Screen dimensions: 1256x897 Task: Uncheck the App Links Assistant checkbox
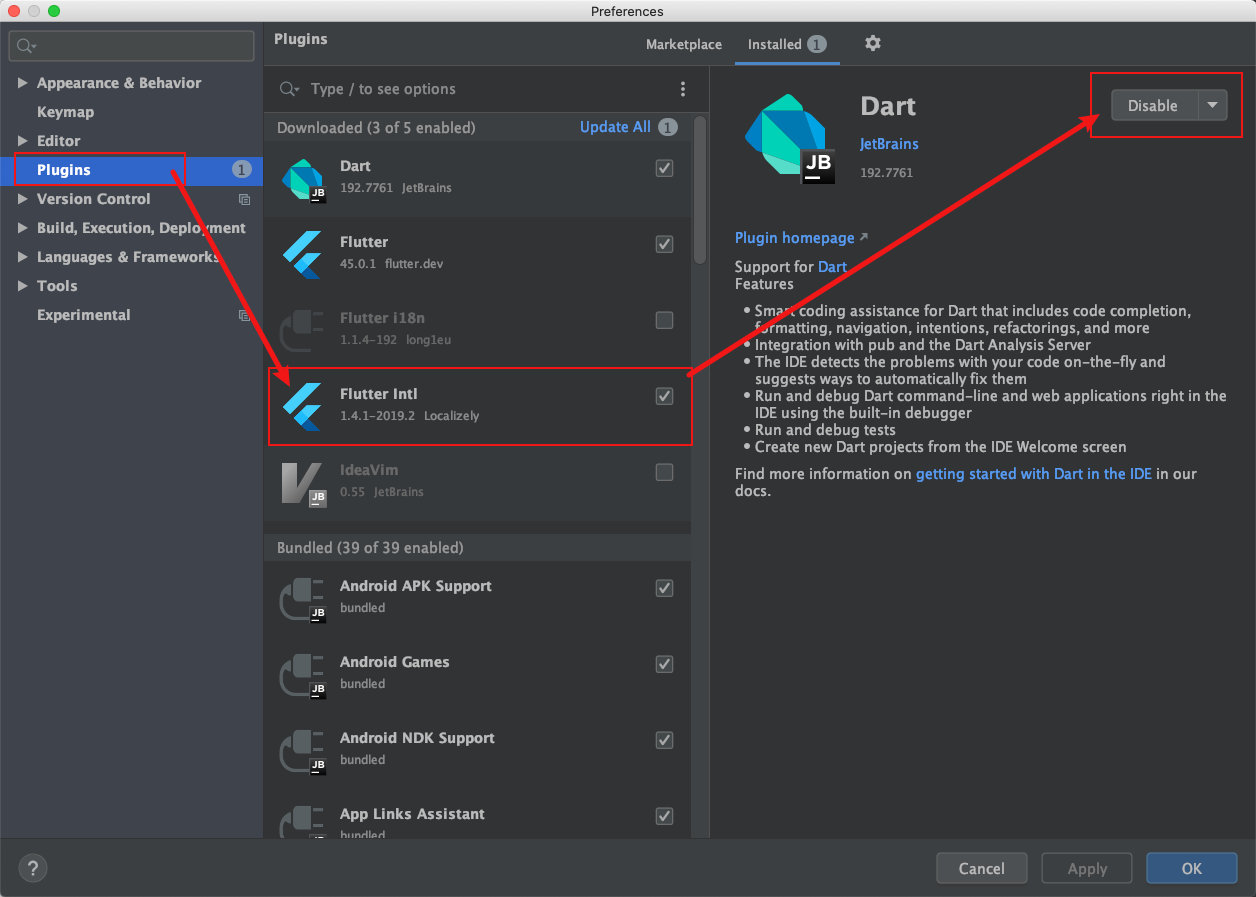[664, 816]
